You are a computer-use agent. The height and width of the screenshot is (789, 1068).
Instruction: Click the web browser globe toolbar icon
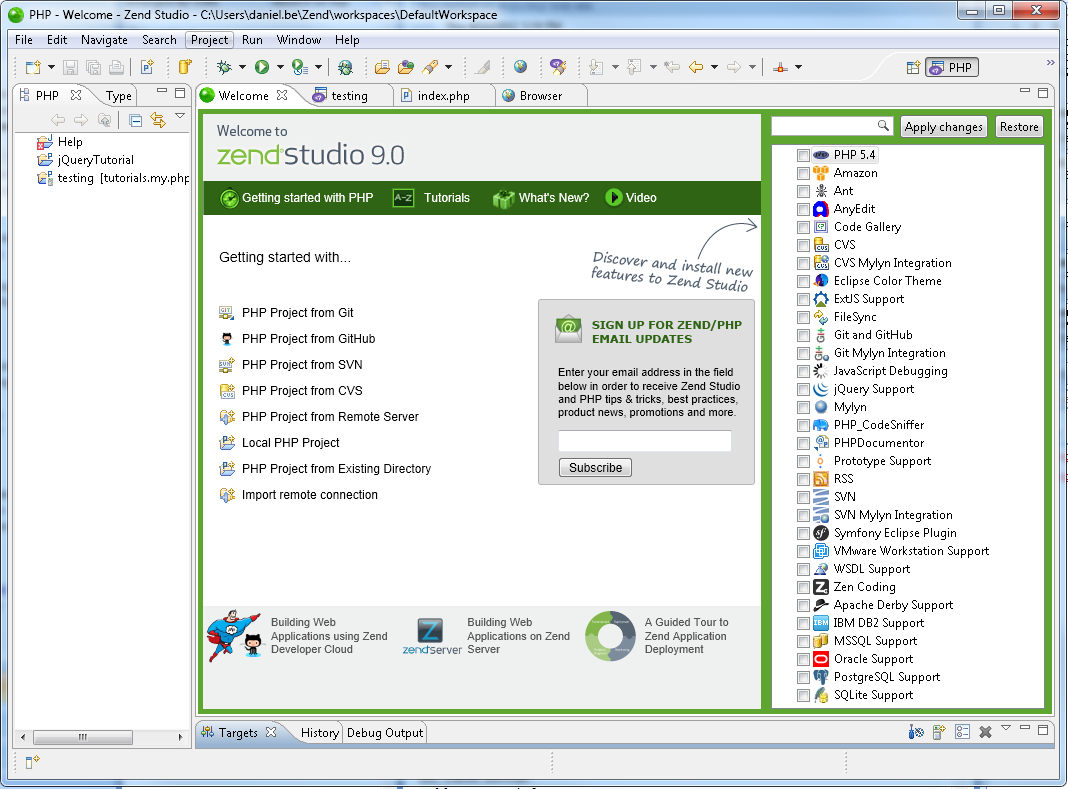point(520,67)
